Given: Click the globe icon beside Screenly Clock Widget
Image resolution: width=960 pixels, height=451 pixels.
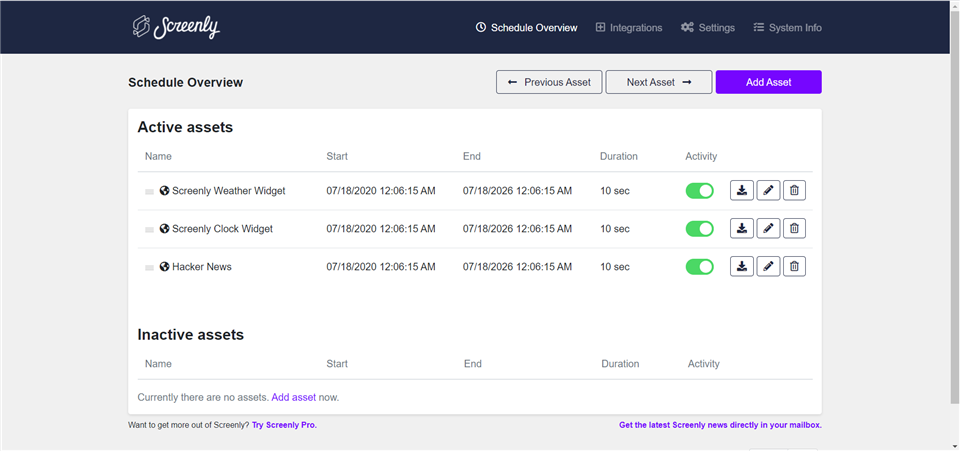Looking at the screenshot, I should tap(164, 228).
